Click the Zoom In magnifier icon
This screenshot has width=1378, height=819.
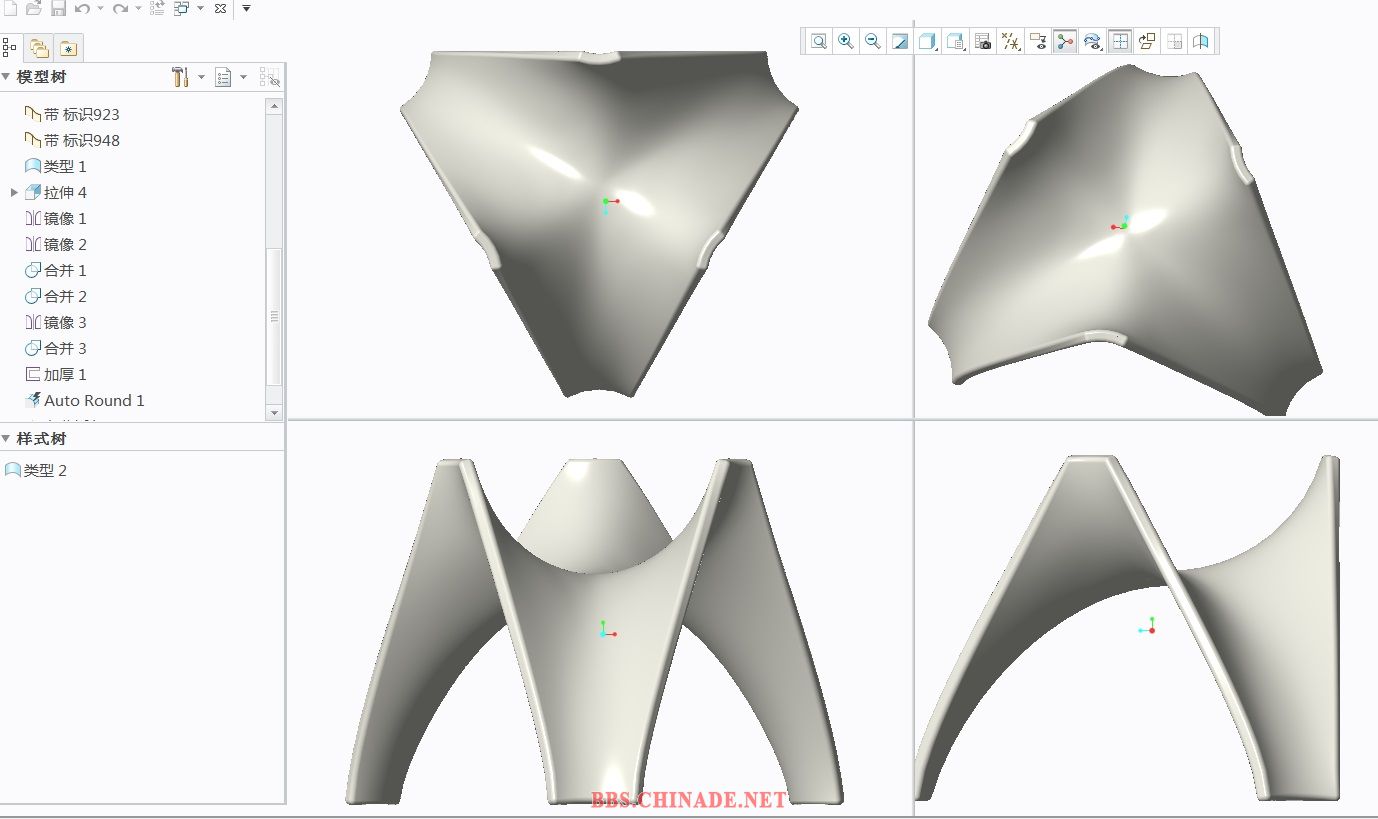tap(846, 41)
